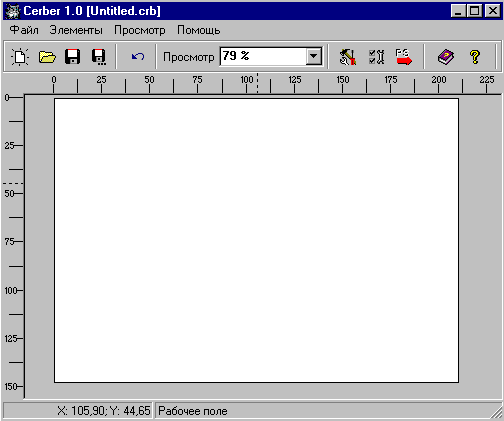Click the Просмотр label in the toolbar
This screenshot has width=504, height=421.
(188, 57)
